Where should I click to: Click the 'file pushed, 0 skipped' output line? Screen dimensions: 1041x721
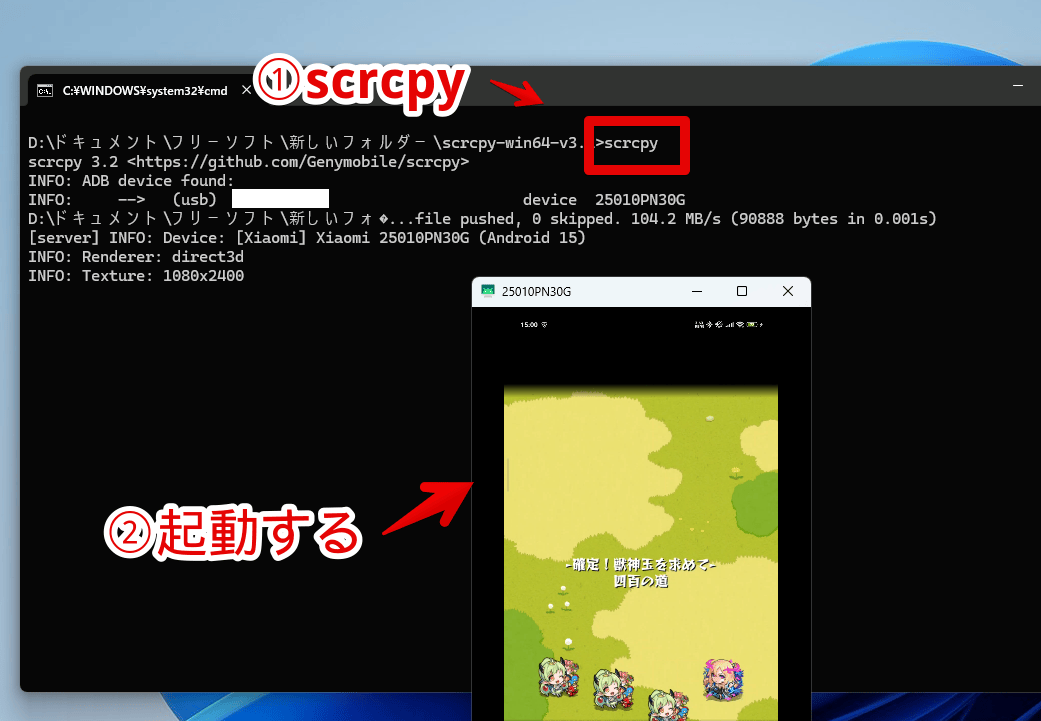pos(482,219)
